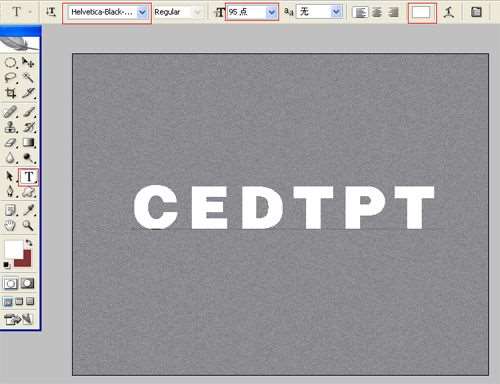Open the 95 point font size dropdown
Viewport: 500px width, 384px height.
[x=272, y=13]
